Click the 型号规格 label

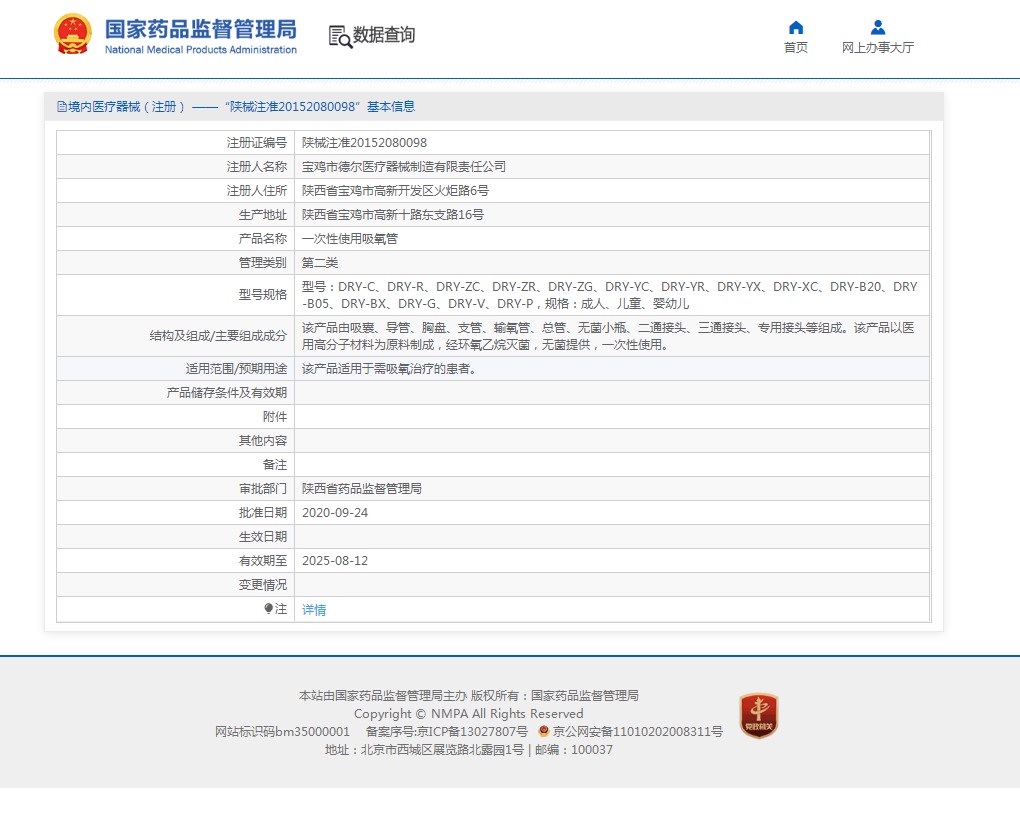pyautogui.click(x=262, y=295)
